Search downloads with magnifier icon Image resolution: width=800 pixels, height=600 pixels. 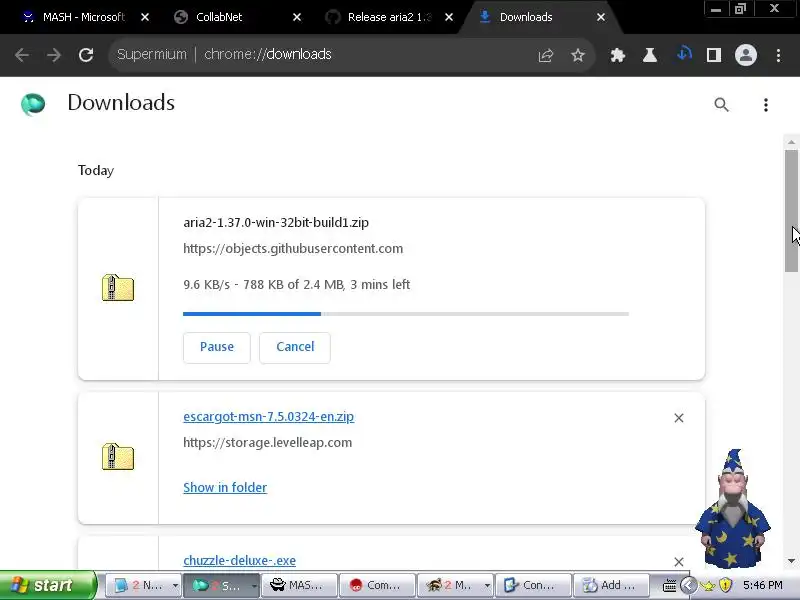[721, 105]
